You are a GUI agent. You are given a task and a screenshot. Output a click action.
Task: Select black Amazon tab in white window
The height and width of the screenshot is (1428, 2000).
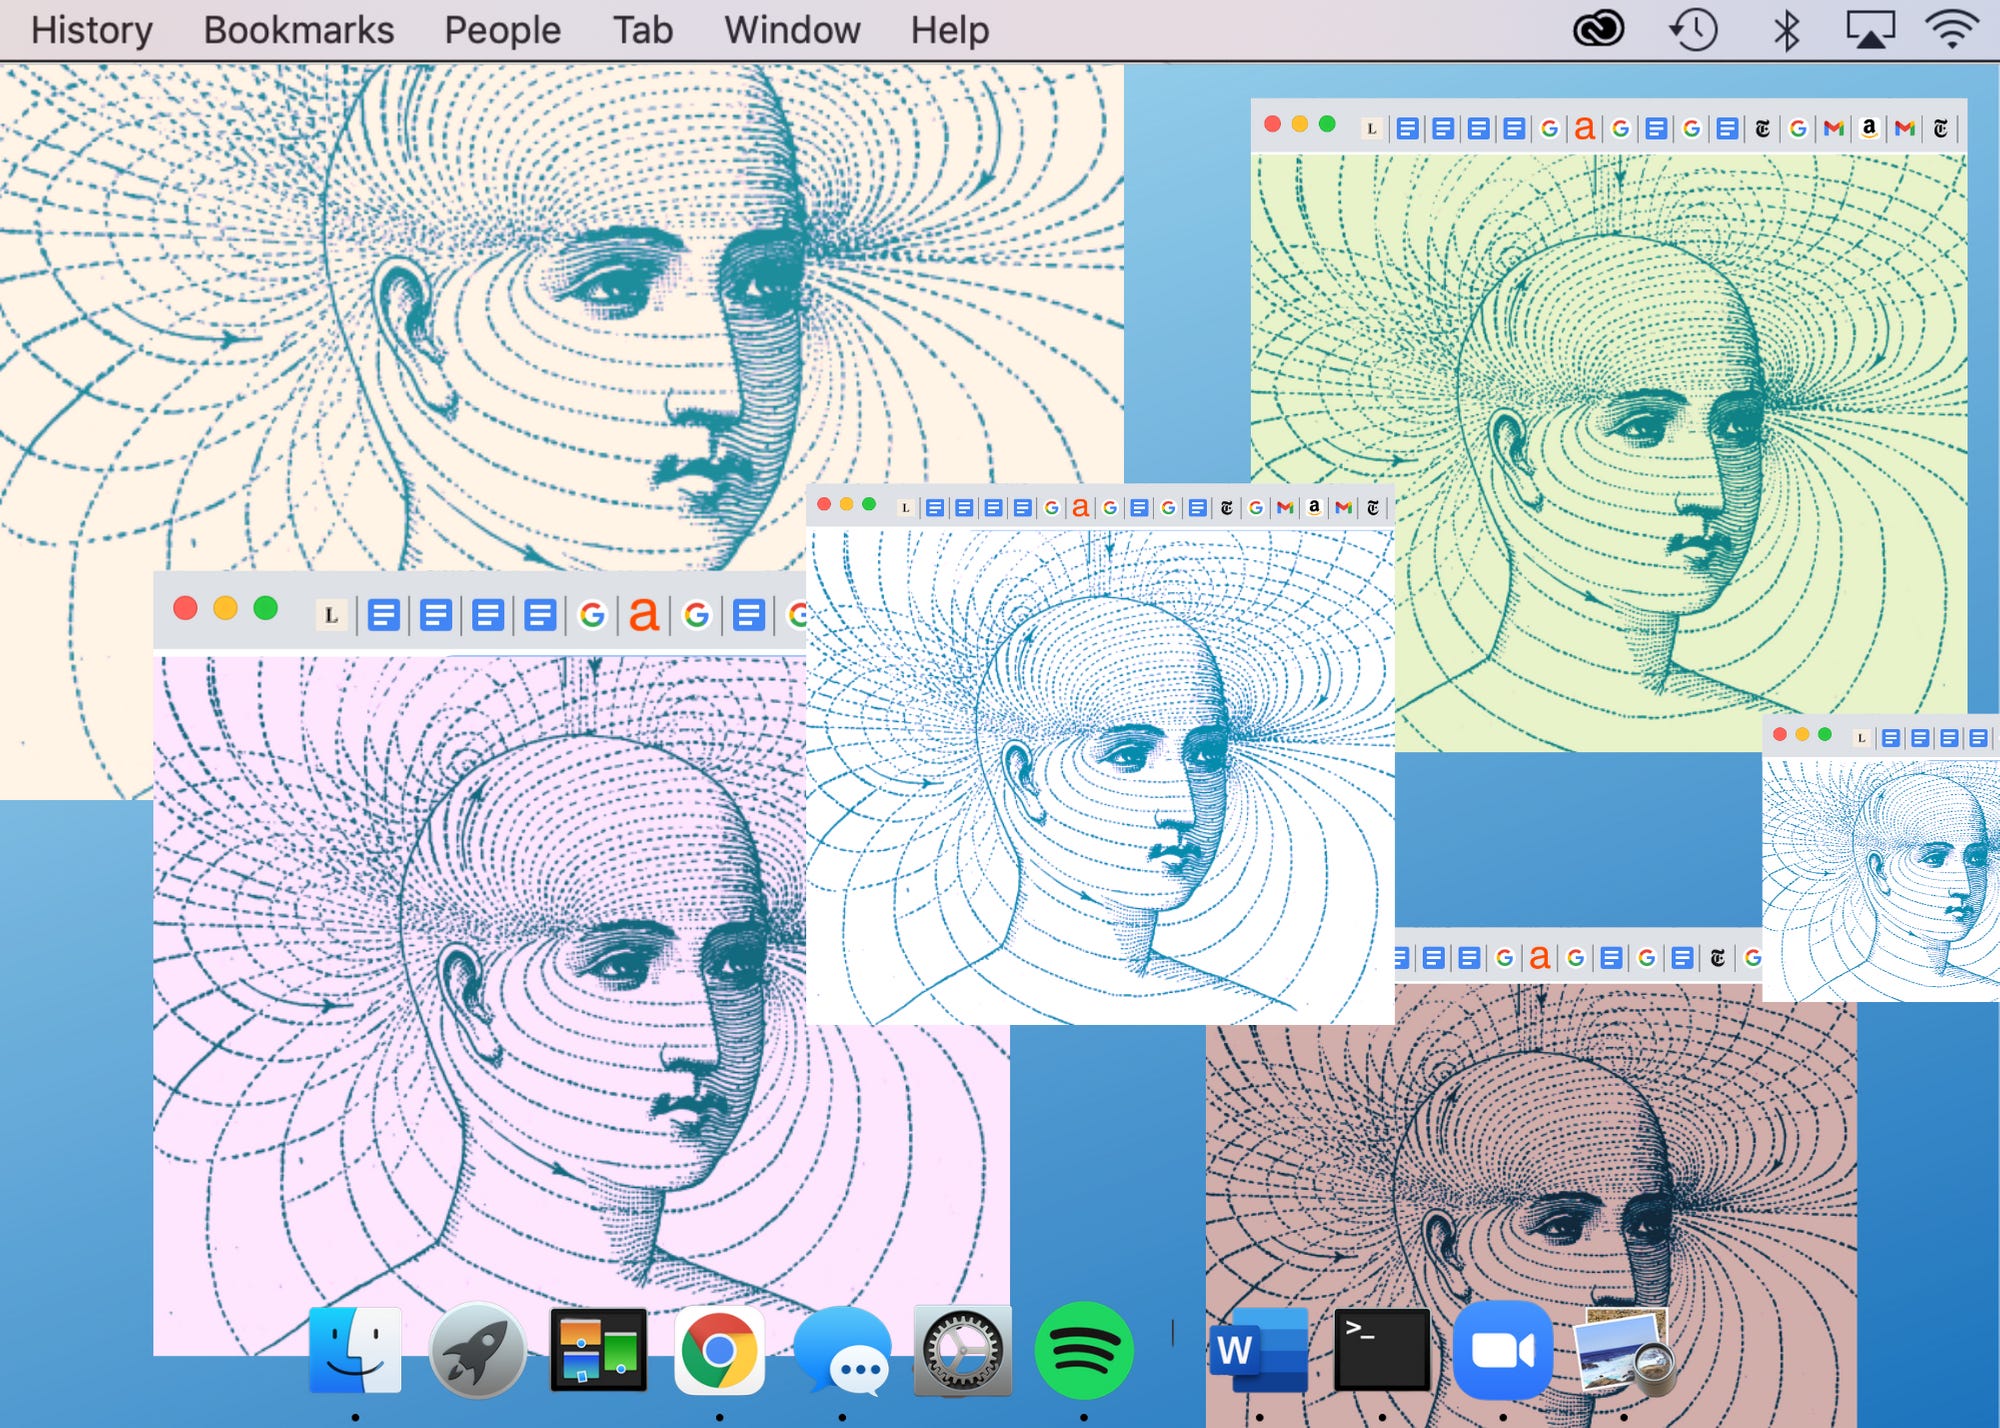(1314, 507)
